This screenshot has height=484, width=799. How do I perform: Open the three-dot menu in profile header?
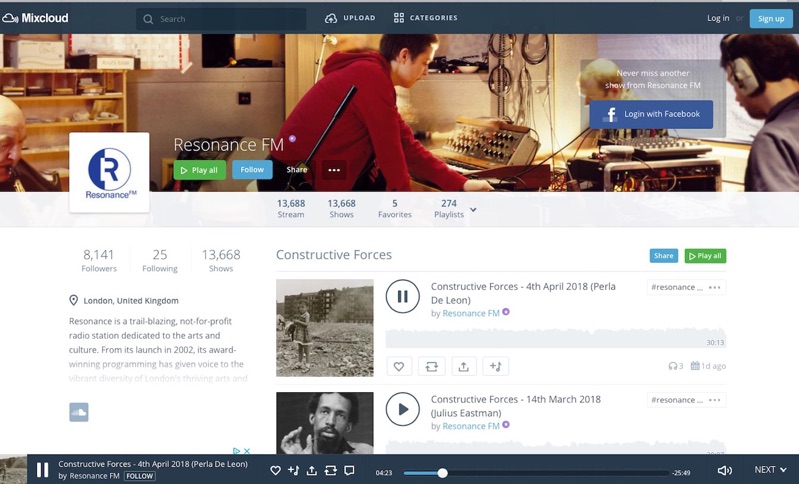[x=334, y=170]
